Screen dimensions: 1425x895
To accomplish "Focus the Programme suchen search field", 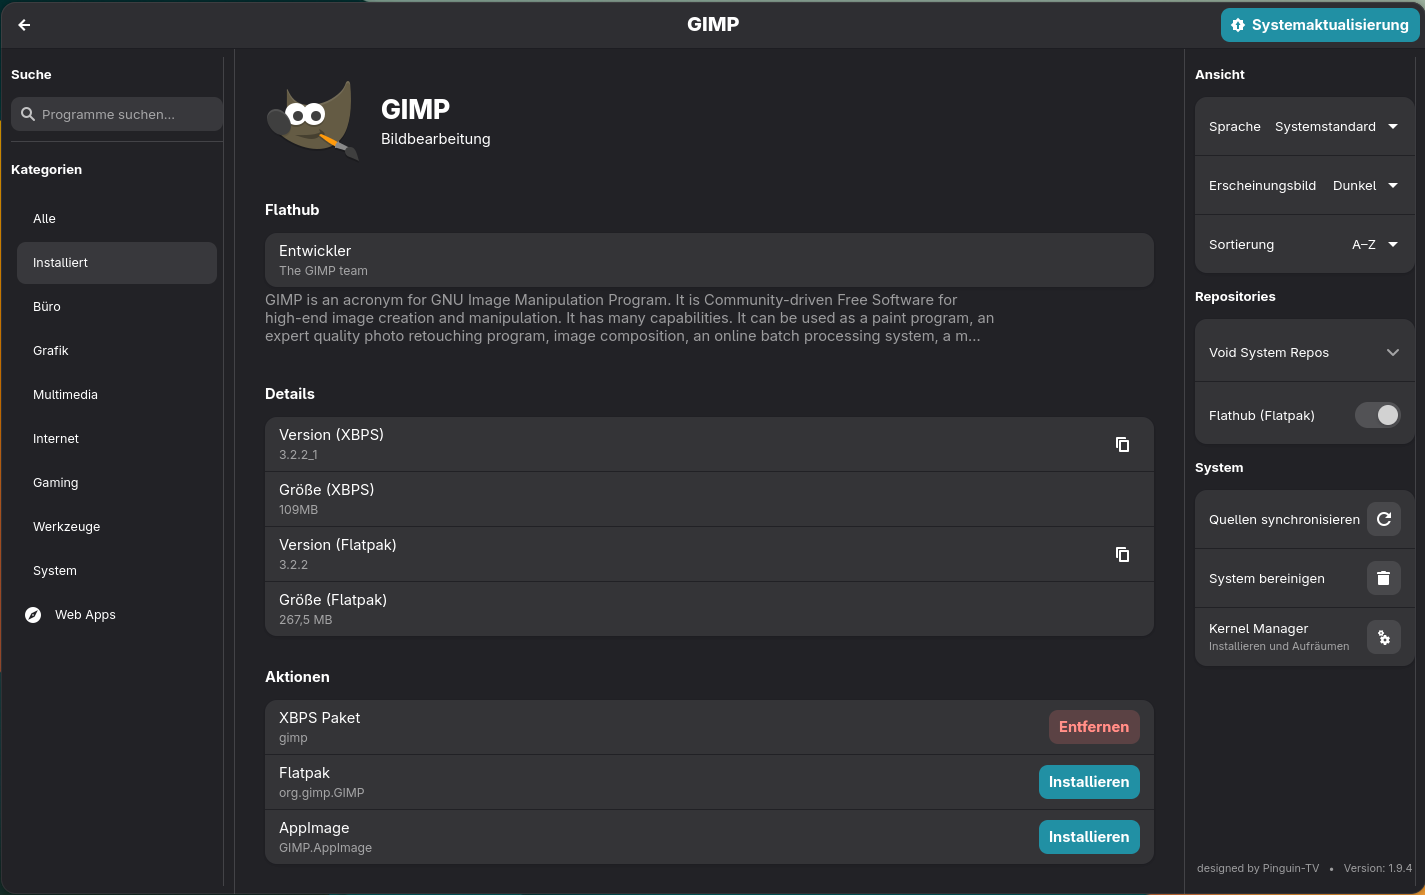I will tap(117, 114).
